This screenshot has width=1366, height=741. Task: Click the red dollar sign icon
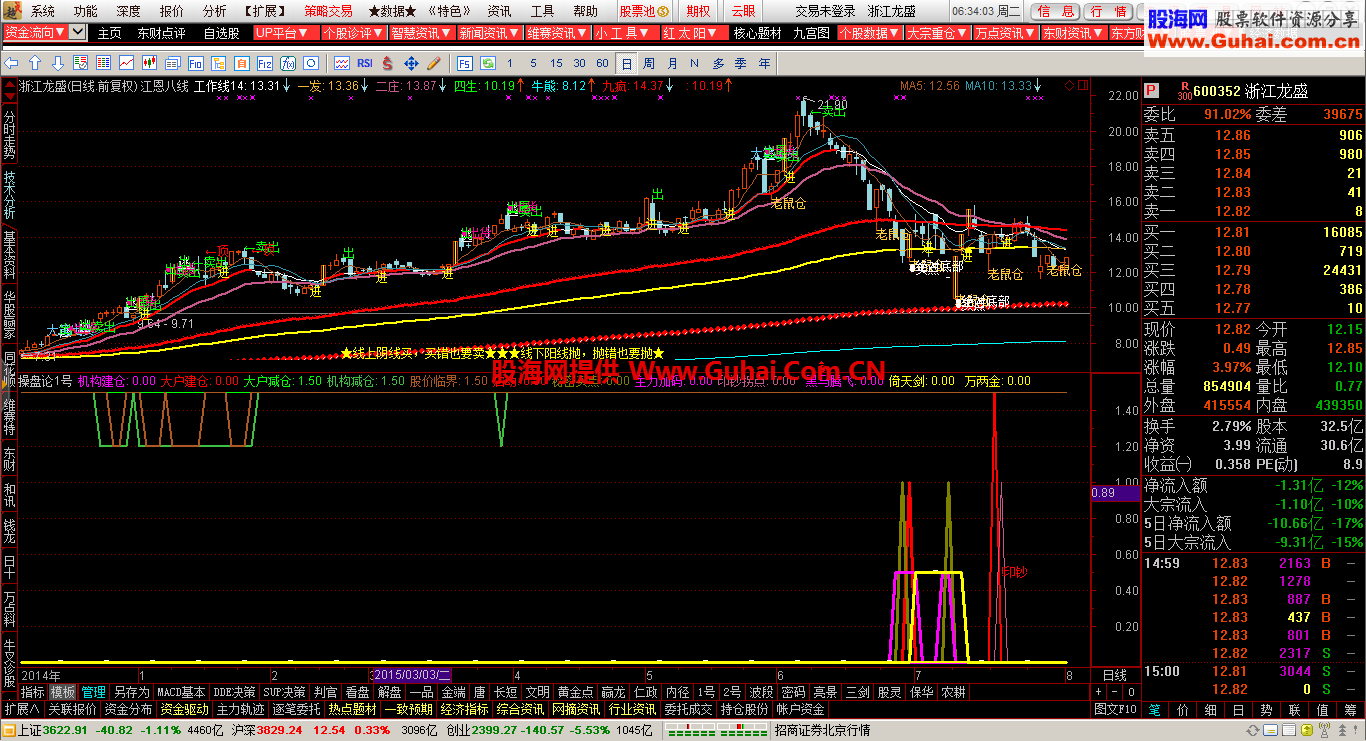(x=388, y=63)
